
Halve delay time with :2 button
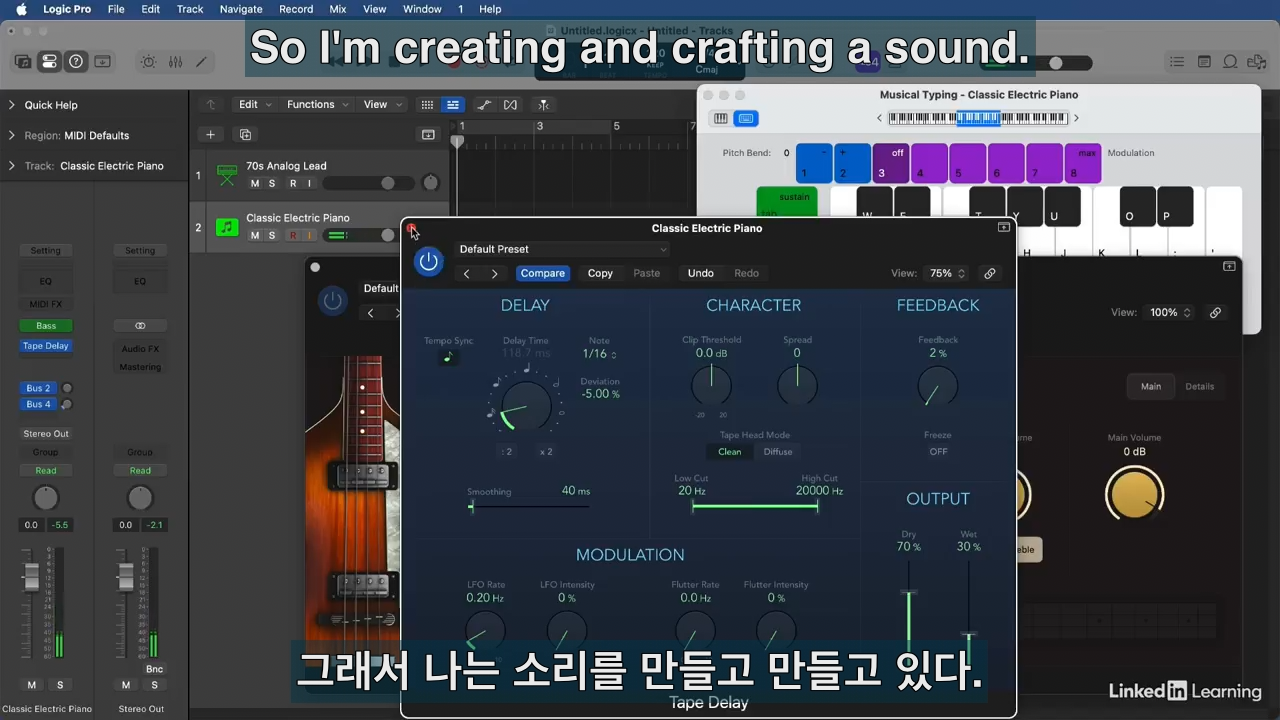pyautogui.click(x=507, y=452)
